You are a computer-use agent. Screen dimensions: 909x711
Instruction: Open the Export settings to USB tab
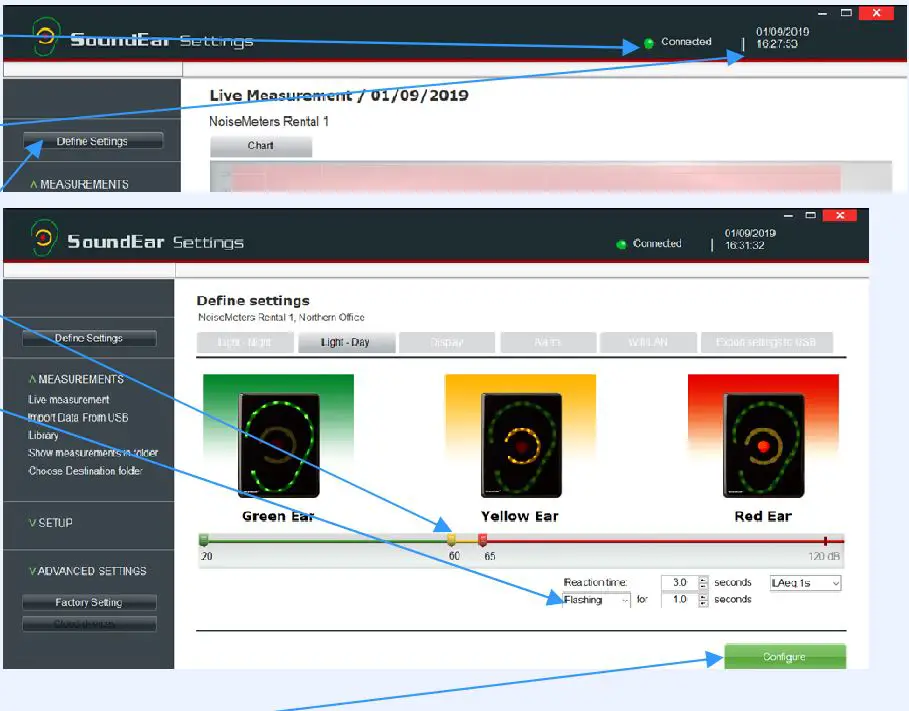(x=767, y=342)
